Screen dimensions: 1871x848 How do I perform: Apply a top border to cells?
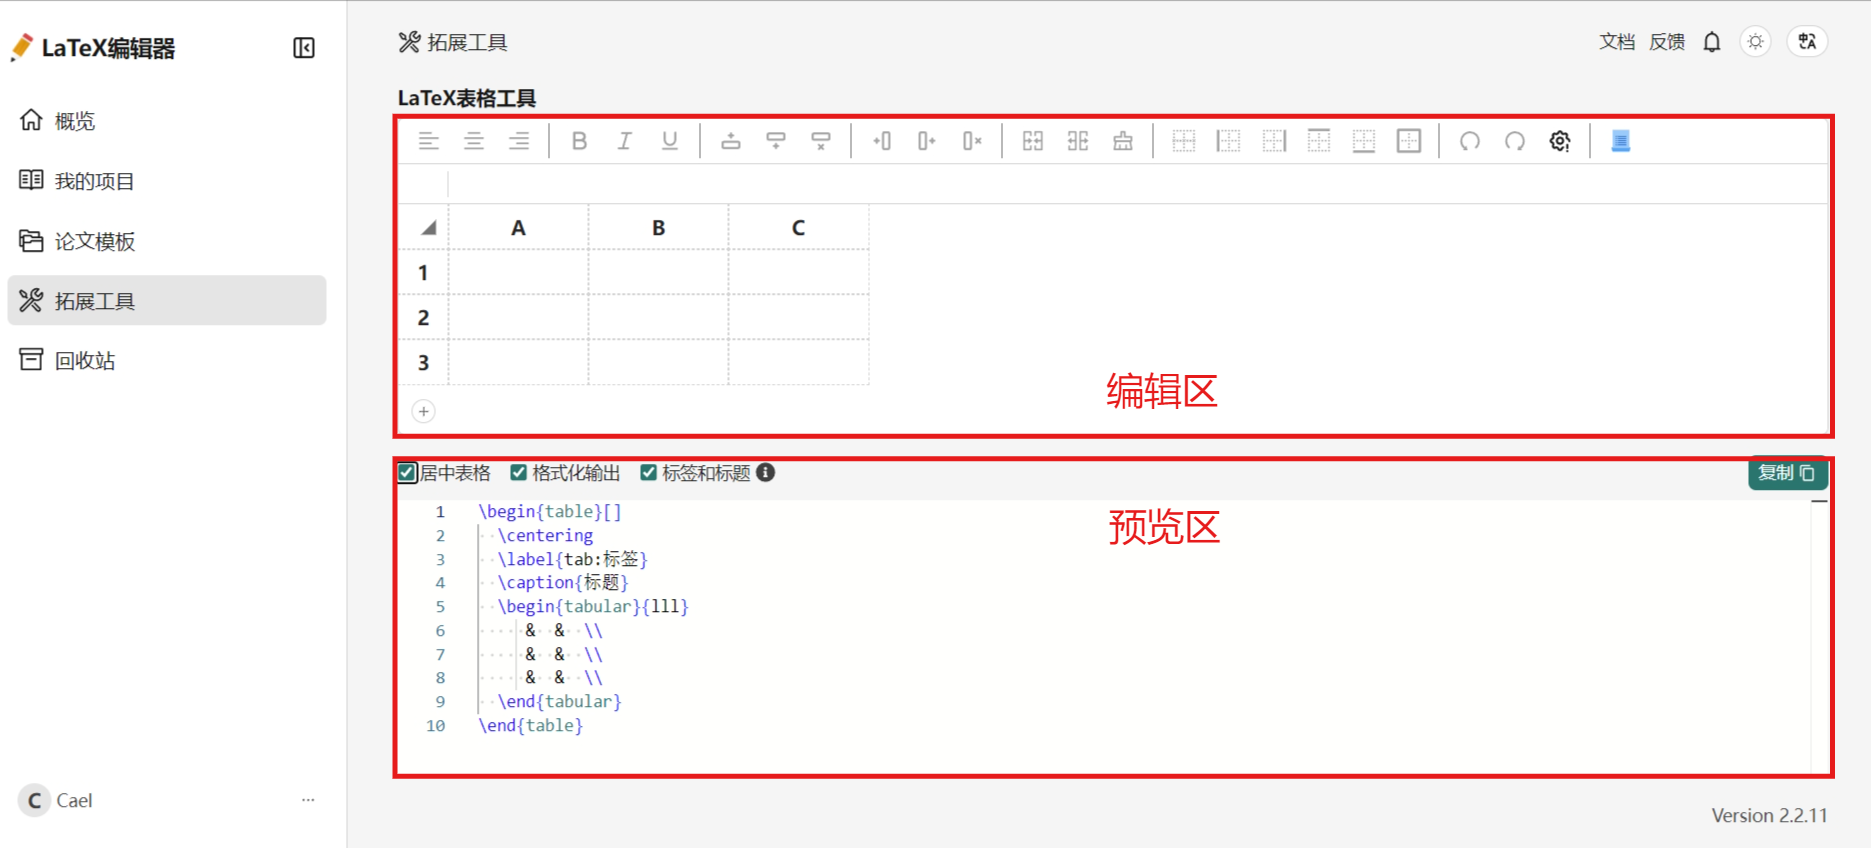click(x=1319, y=141)
